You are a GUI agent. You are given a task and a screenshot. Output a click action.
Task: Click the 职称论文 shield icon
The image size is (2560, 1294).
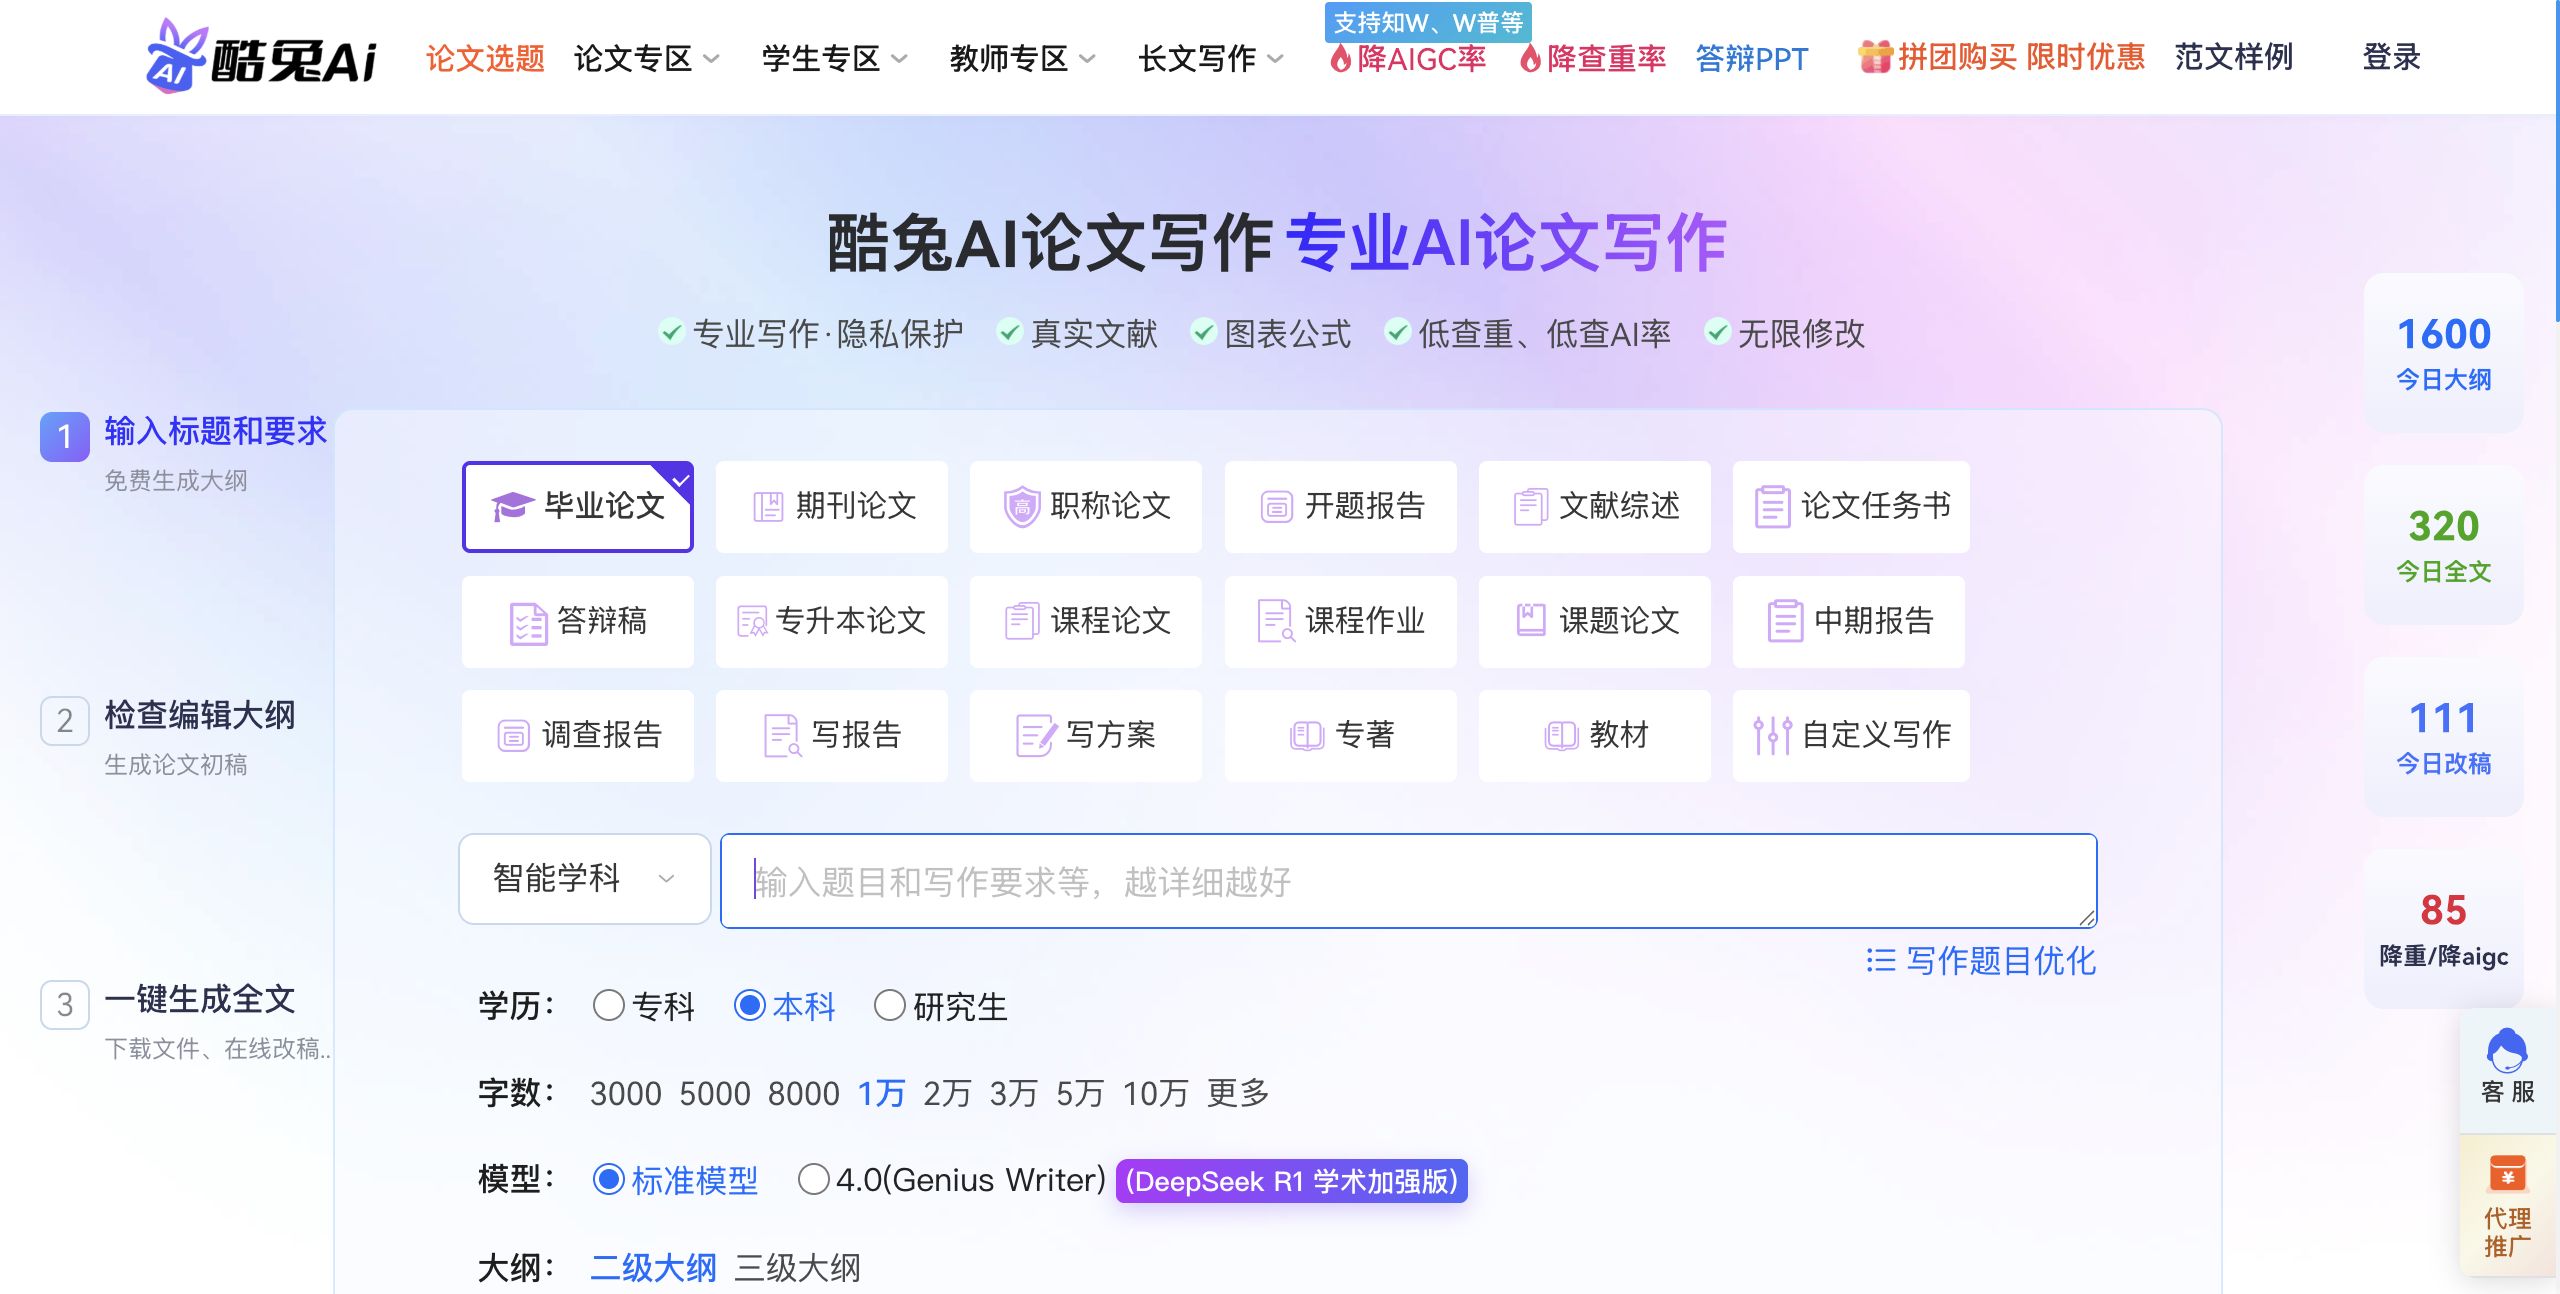pyautogui.click(x=1022, y=507)
